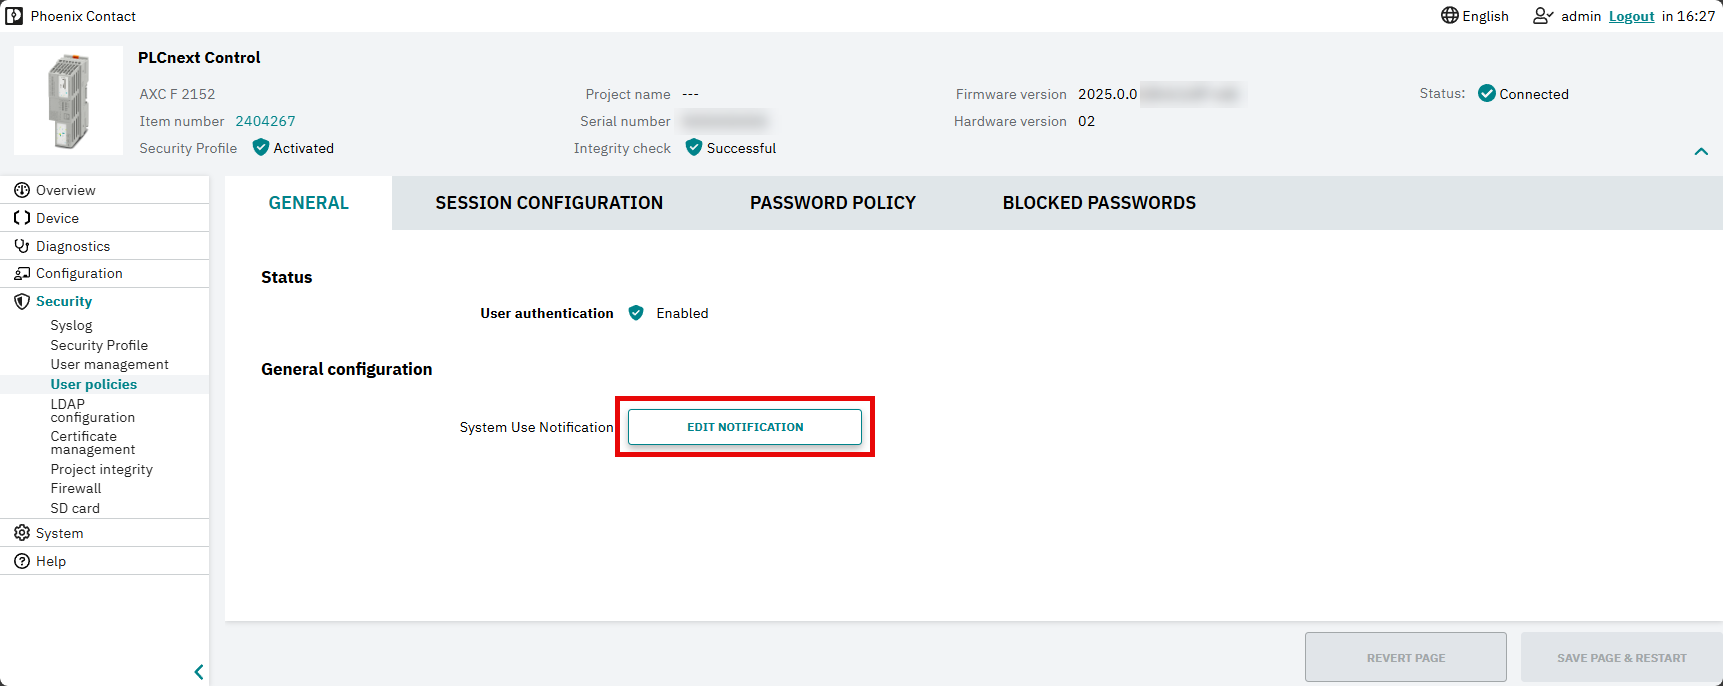The height and width of the screenshot is (686, 1723).
Task: Click the Security shield icon
Action: click(x=22, y=301)
